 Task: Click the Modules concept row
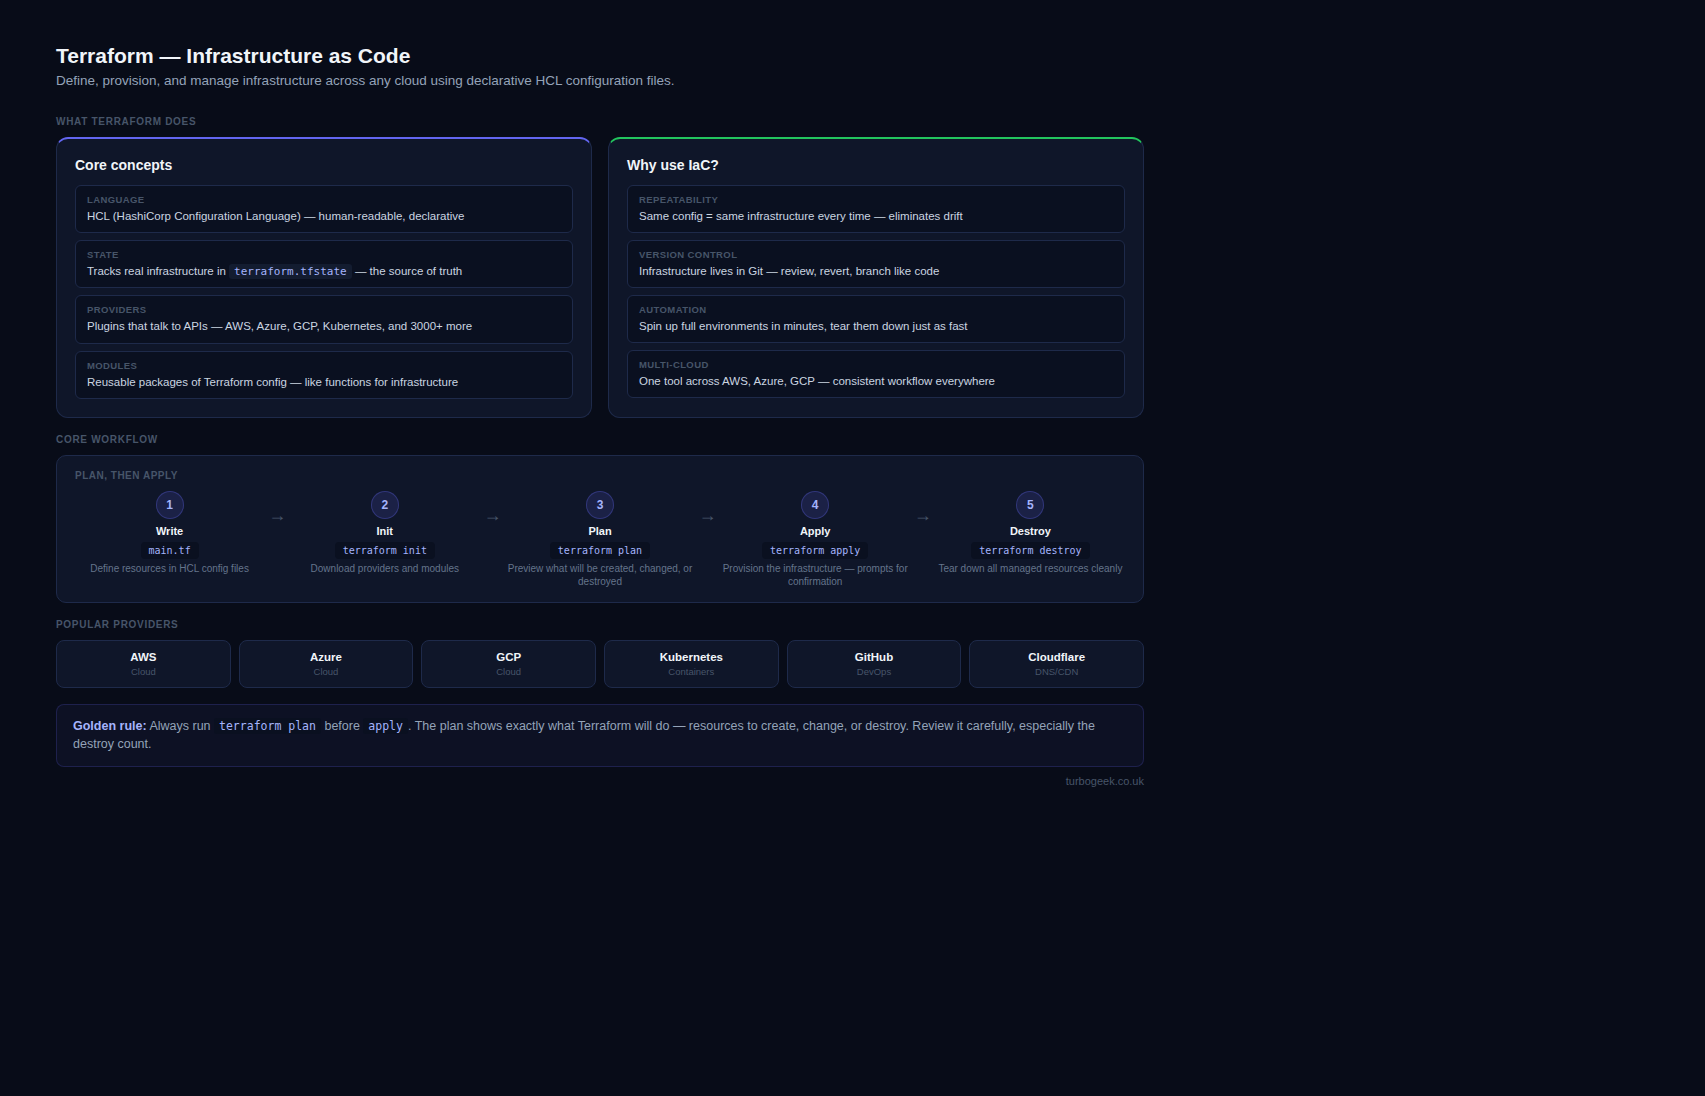(324, 375)
